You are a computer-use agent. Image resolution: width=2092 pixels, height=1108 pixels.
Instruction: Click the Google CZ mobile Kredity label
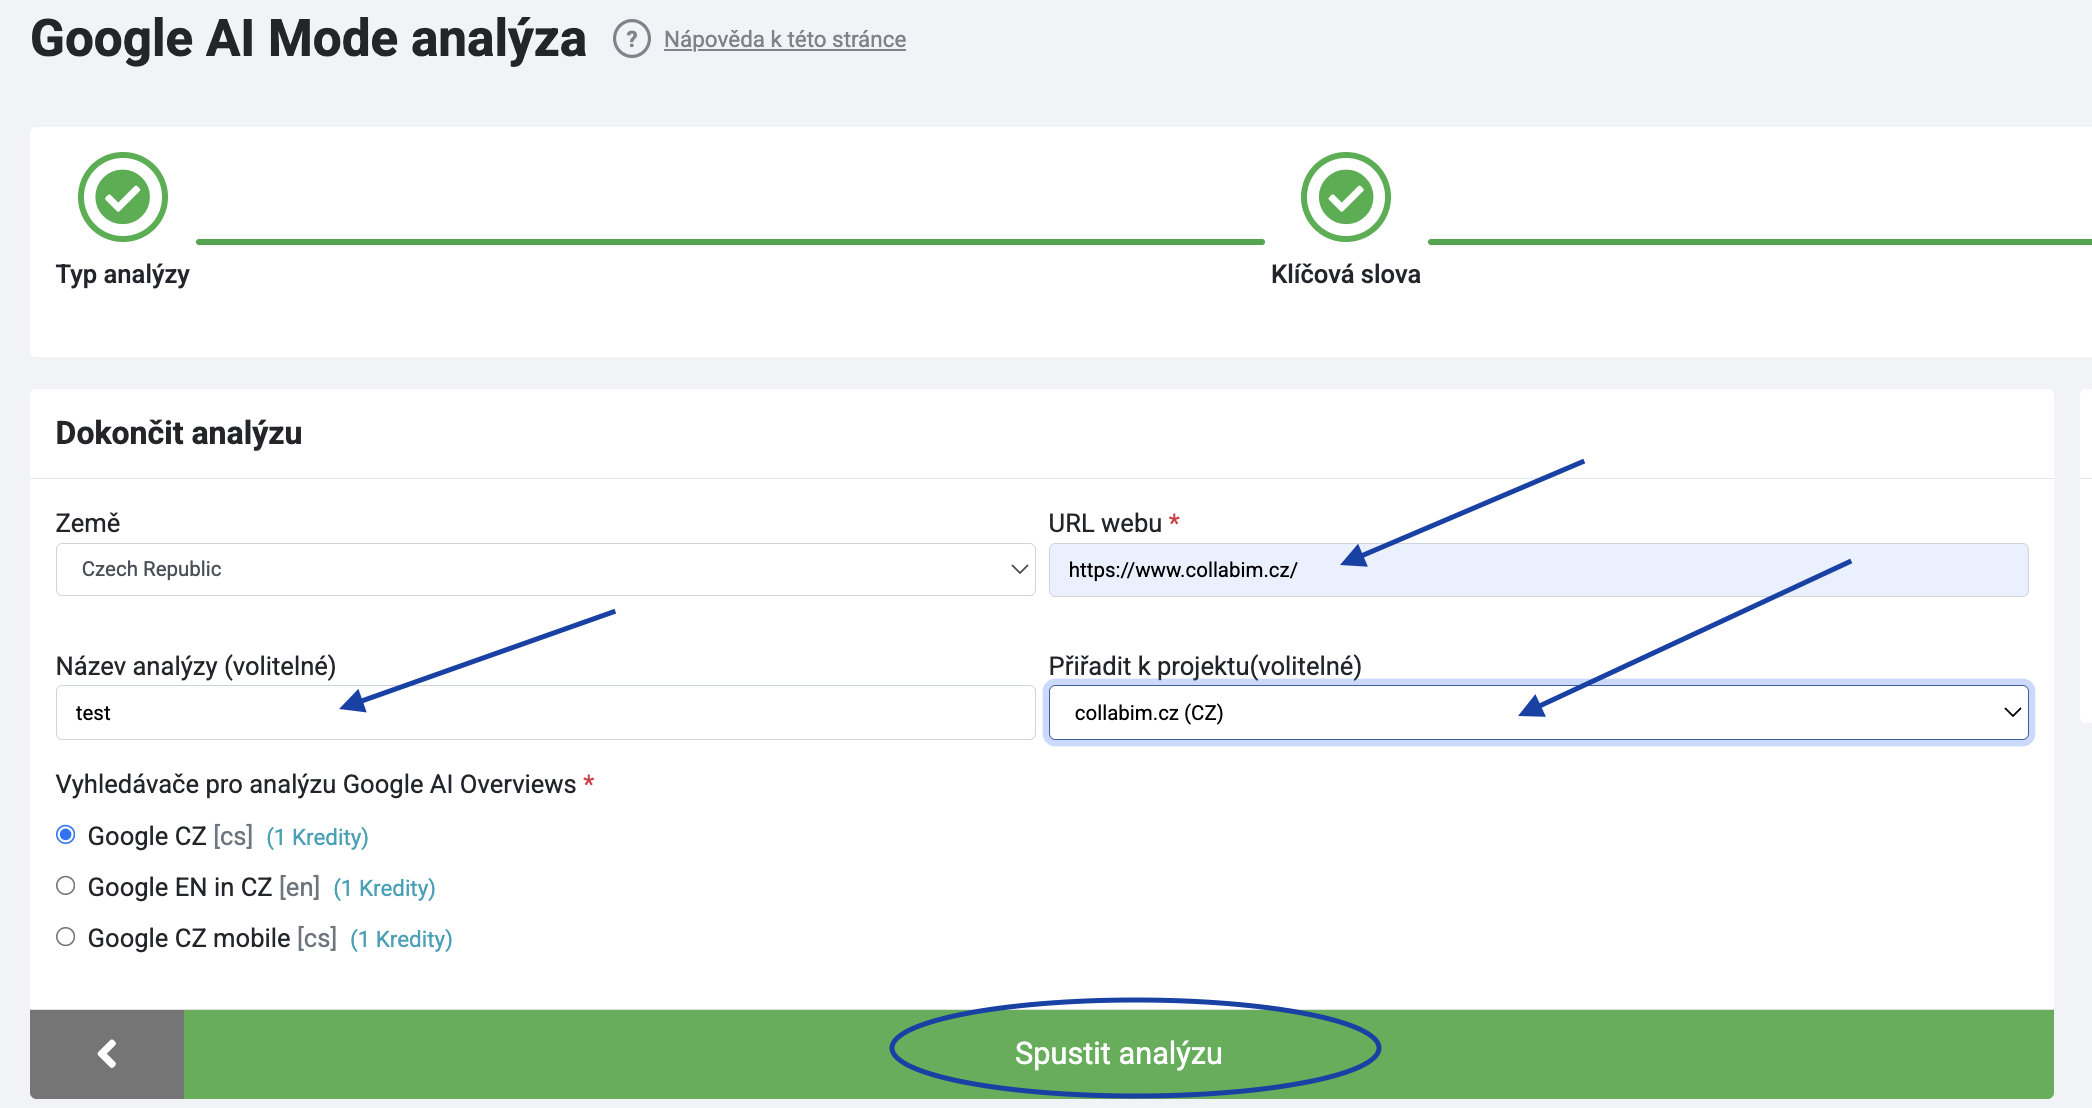point(401,939)
